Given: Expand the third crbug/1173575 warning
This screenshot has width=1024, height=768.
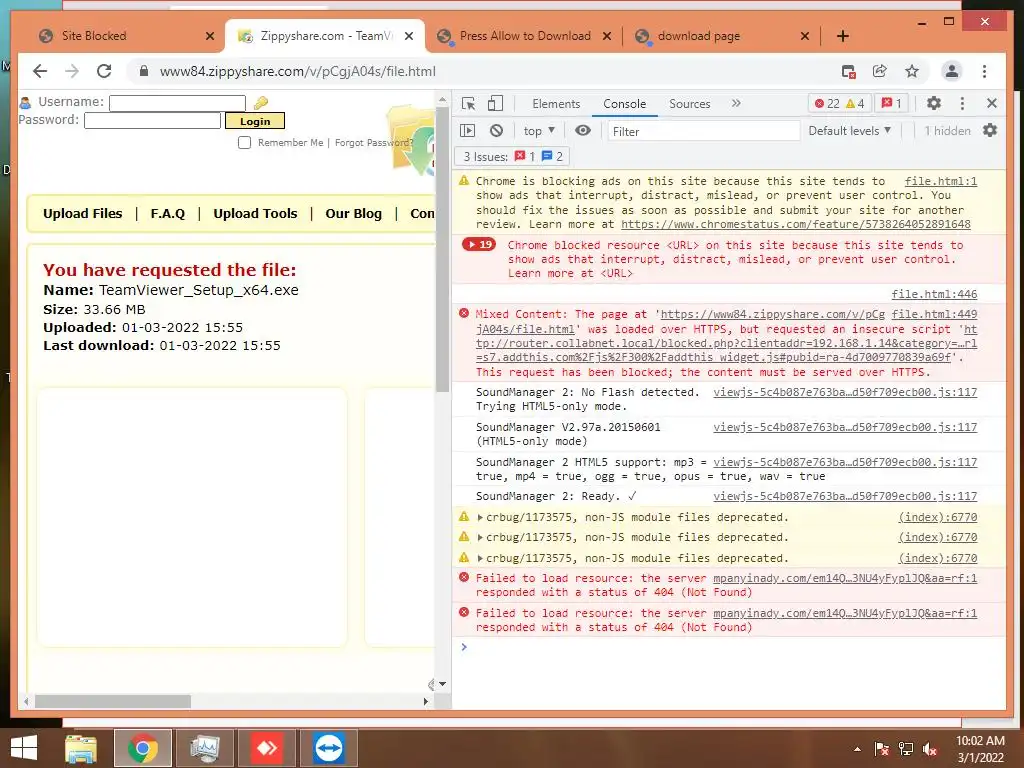Looking at the screenshot, I should pyautogui.click(x=480, y=558).
